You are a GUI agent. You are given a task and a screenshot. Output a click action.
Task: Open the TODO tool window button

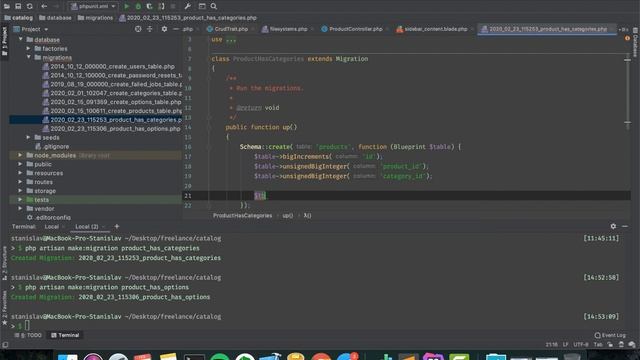(x=28, y=335)
